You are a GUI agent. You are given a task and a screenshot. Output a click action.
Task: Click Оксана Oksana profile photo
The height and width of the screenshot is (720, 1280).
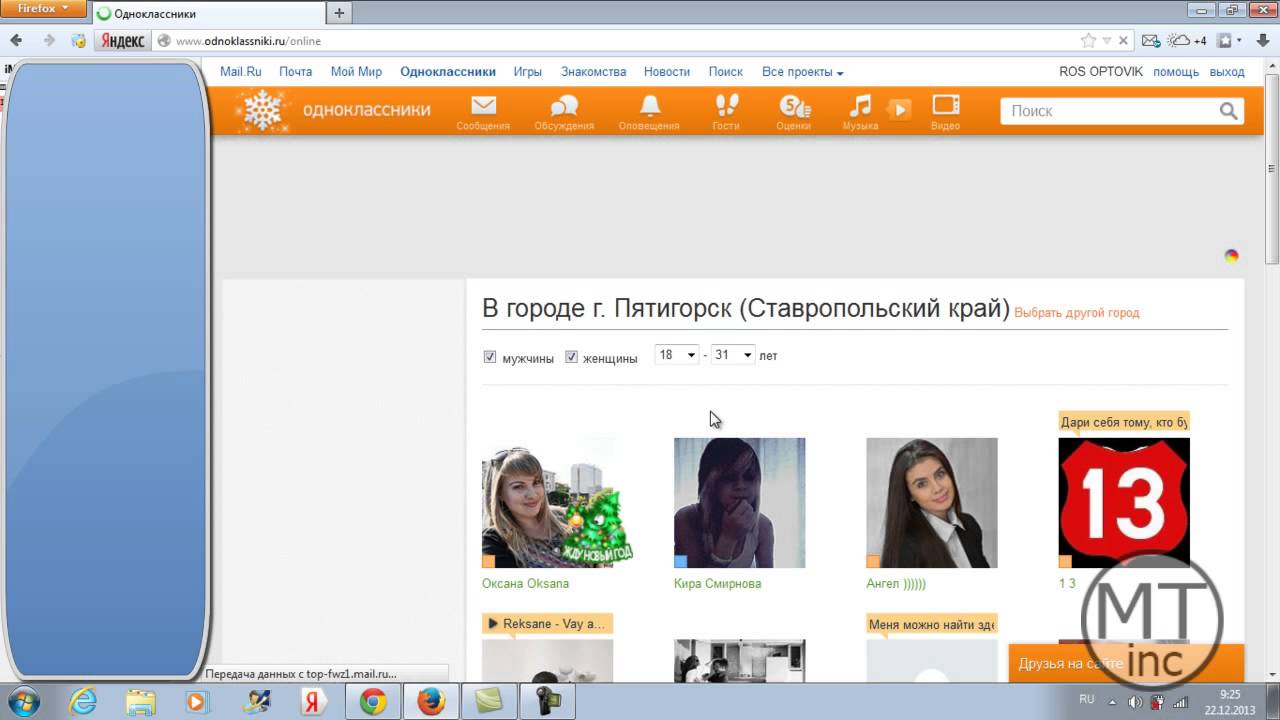[547, 502]
